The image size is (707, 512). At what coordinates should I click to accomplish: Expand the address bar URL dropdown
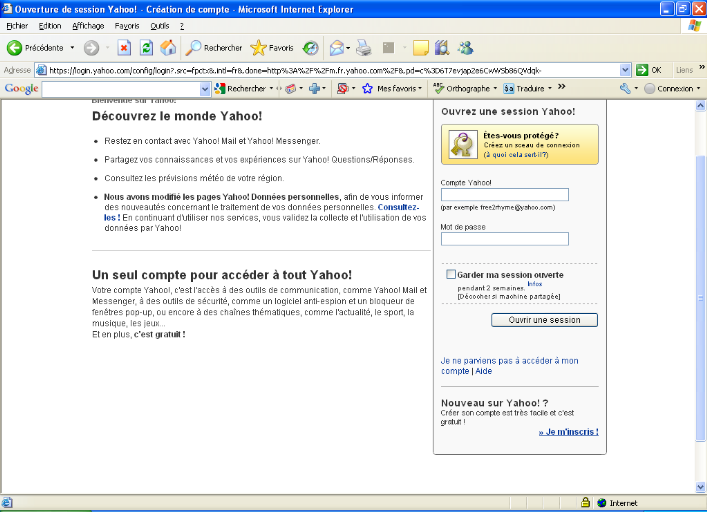(x=626, y=70)
